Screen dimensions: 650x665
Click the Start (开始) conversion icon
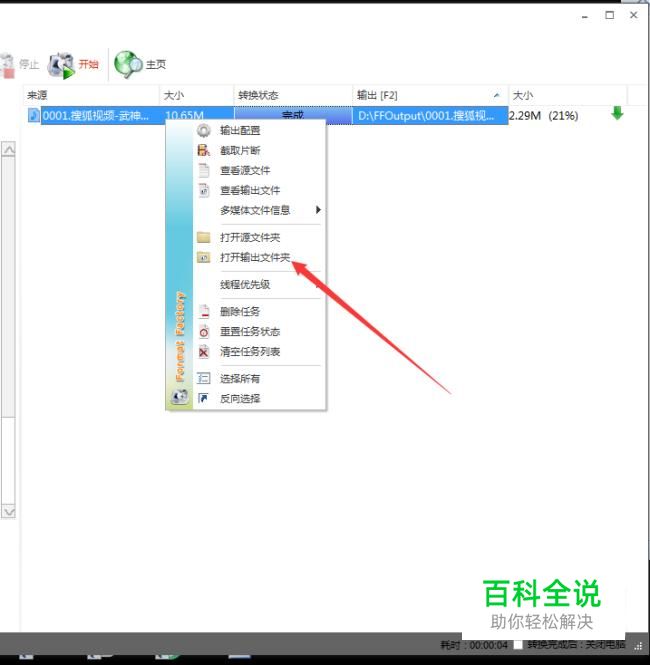(x=61, y=65)
